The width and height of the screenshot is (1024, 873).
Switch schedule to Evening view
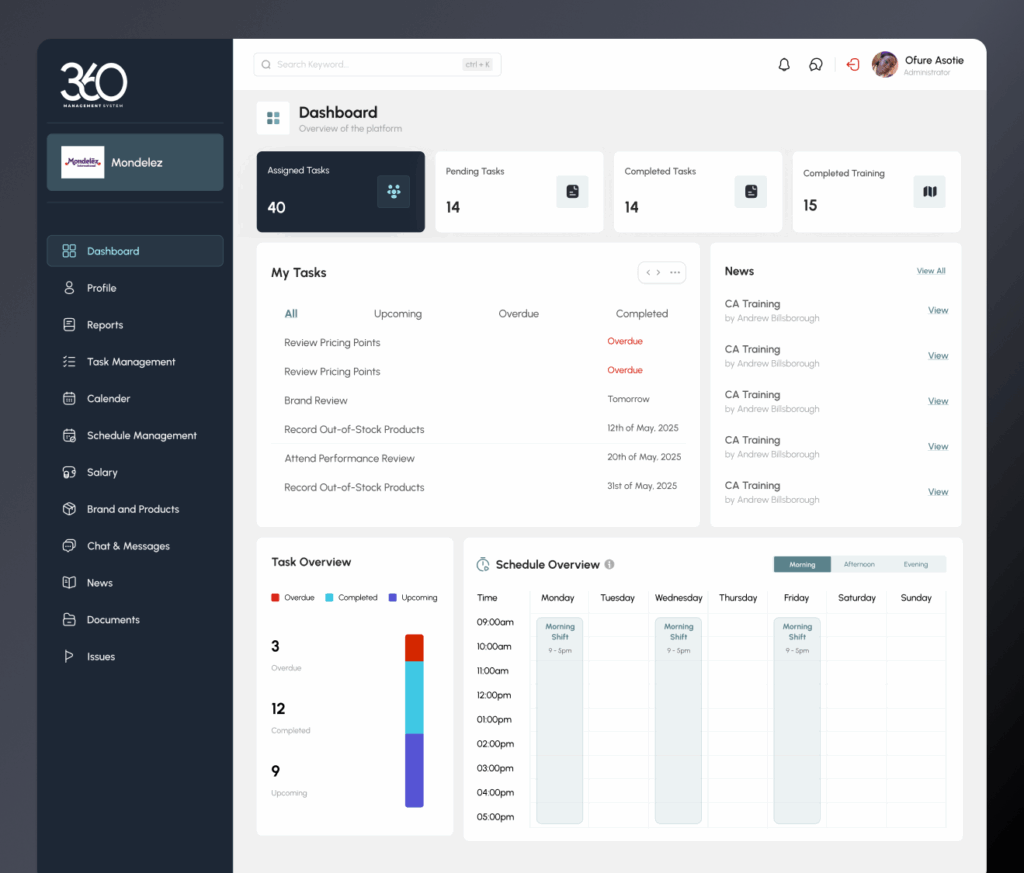click(916, 565)
